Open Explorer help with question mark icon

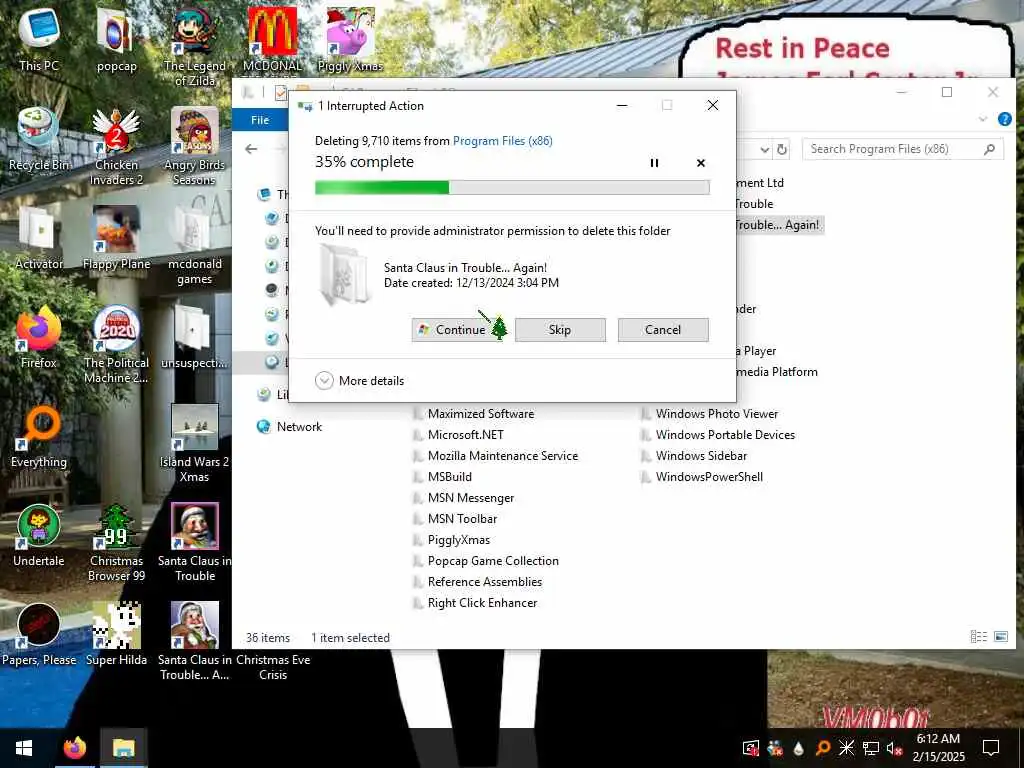1004,119
